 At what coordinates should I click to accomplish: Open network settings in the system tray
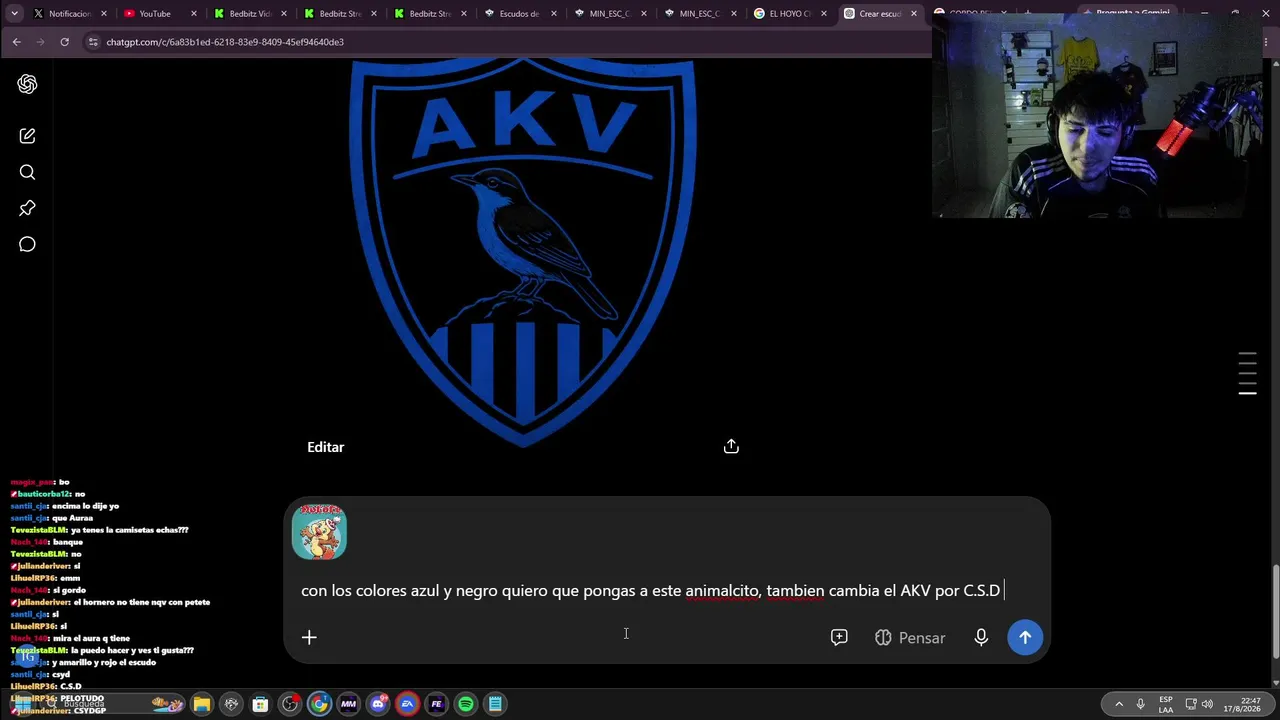click(x=1191, y=704)
